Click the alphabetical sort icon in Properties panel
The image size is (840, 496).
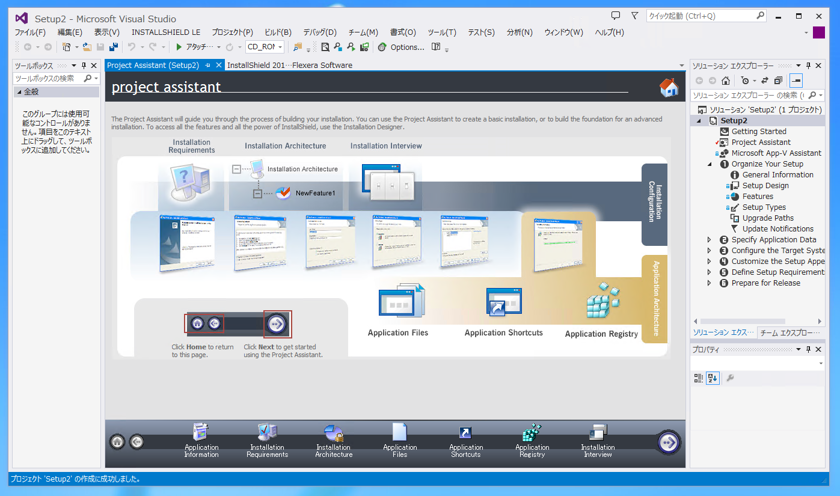coord(712,378)
